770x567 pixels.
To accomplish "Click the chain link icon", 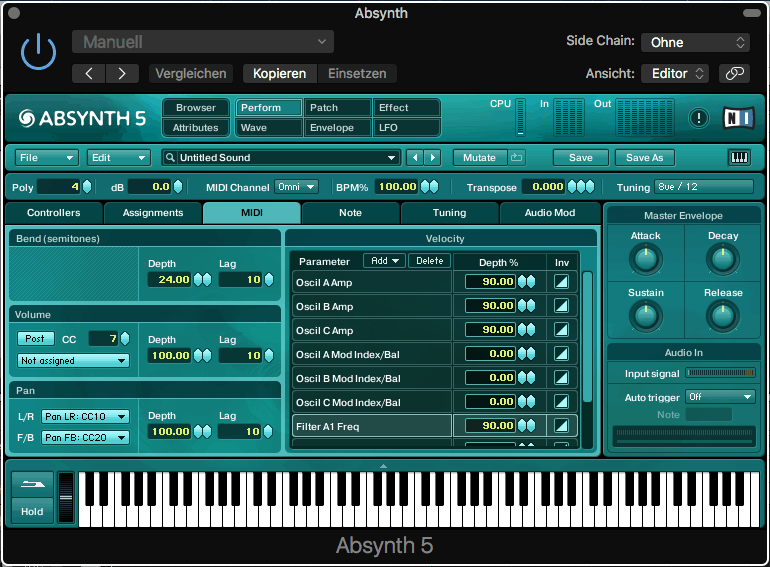I will pos(734,73).
